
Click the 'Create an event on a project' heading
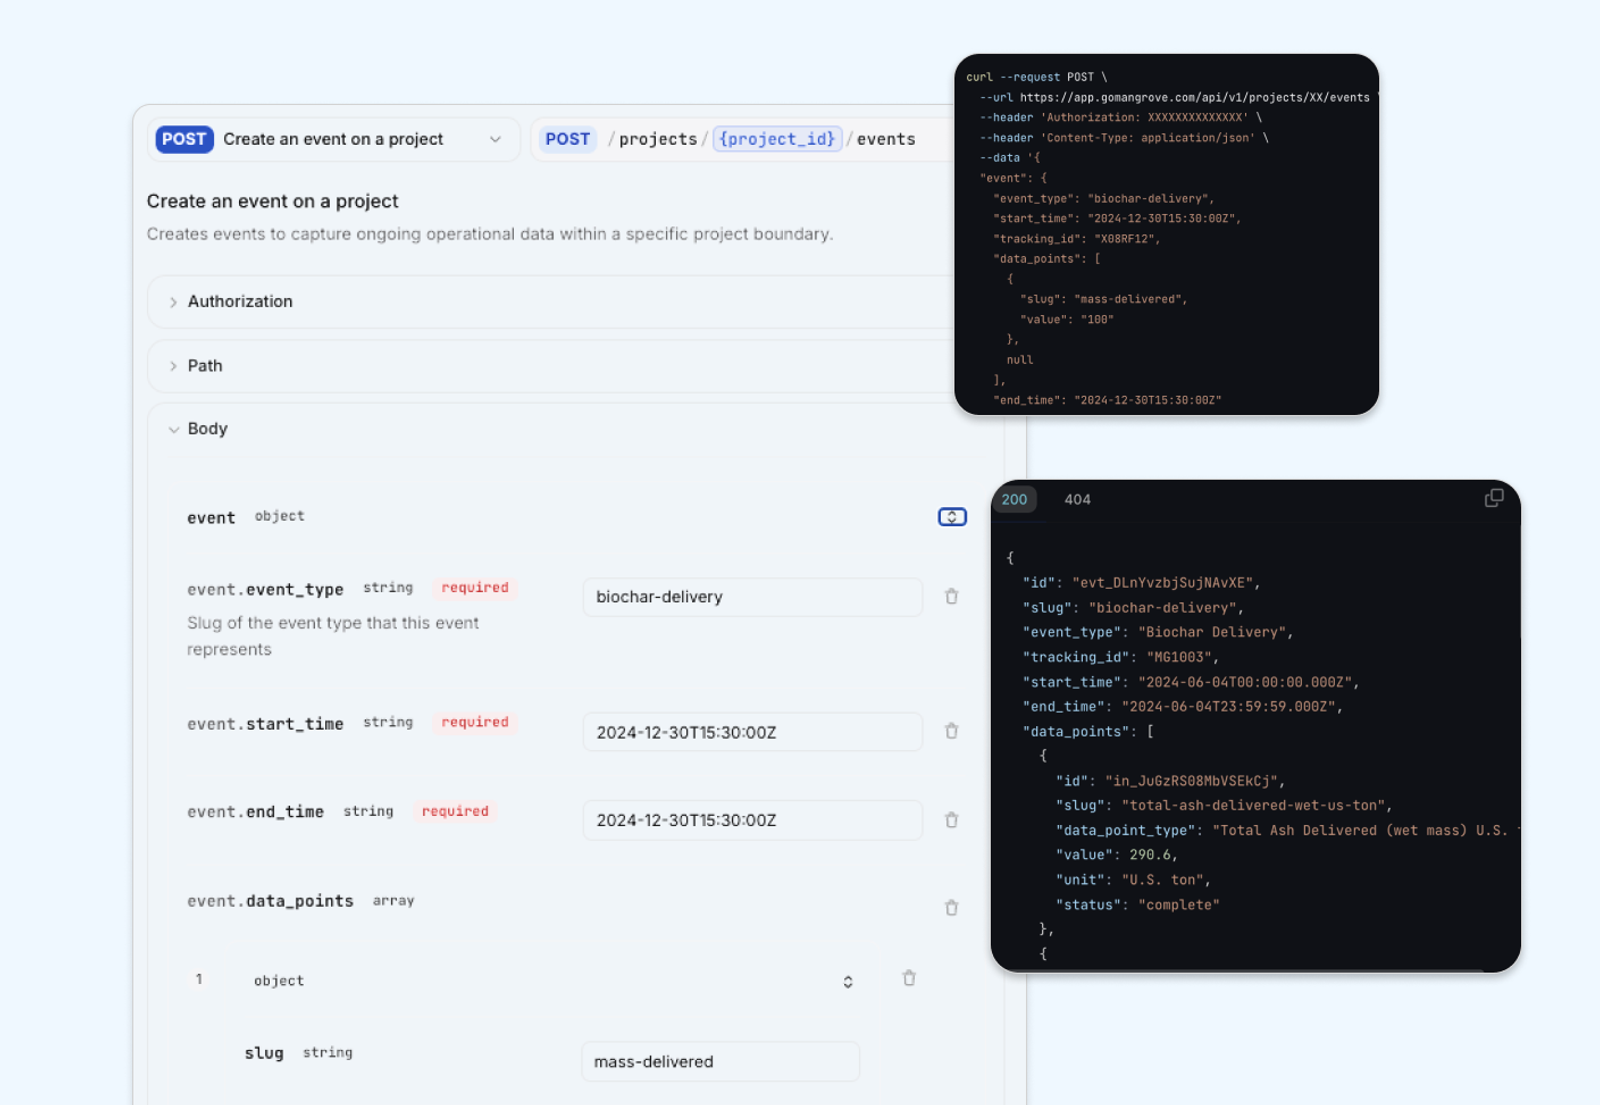point(272,201)
